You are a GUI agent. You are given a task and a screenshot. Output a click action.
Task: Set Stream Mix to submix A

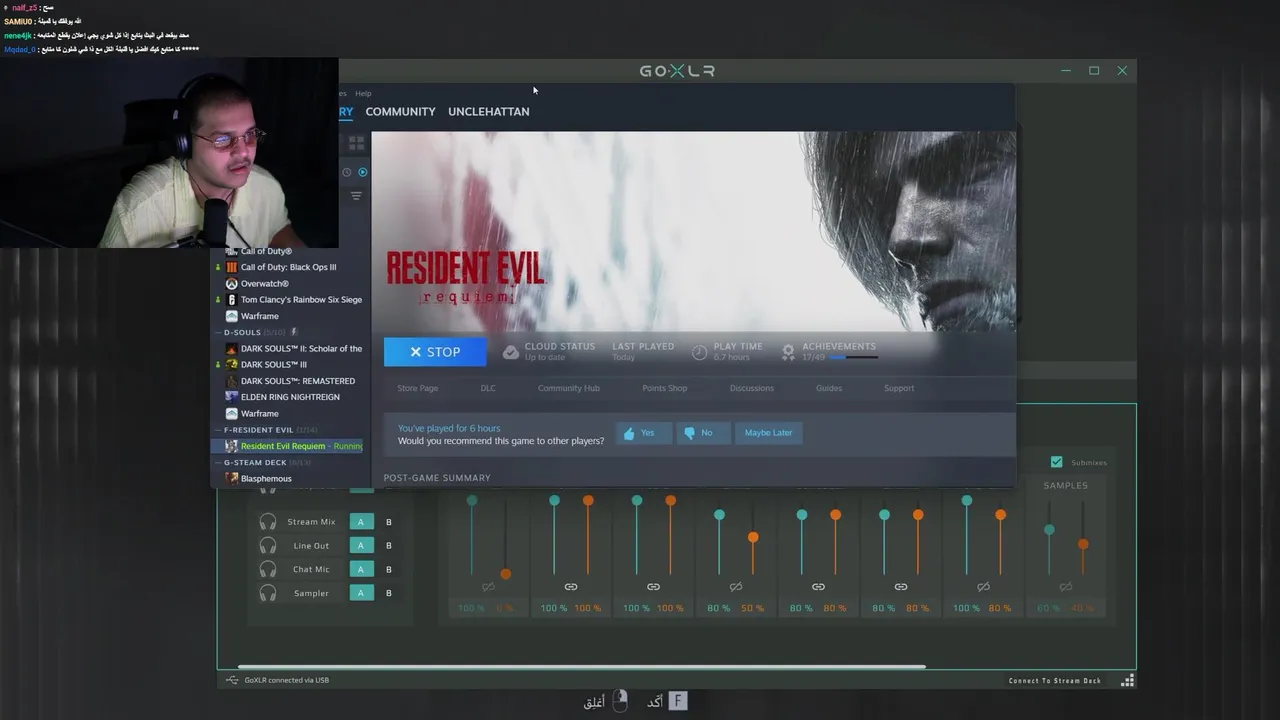[361, 522]
